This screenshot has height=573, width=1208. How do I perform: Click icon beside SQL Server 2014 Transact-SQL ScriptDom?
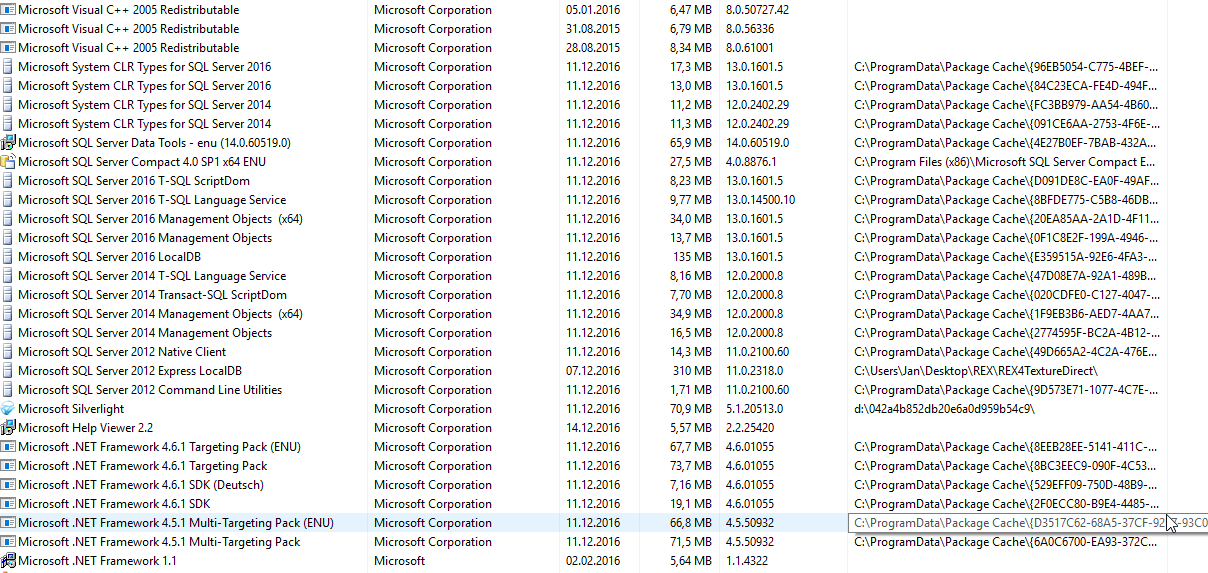pos(8,295)
